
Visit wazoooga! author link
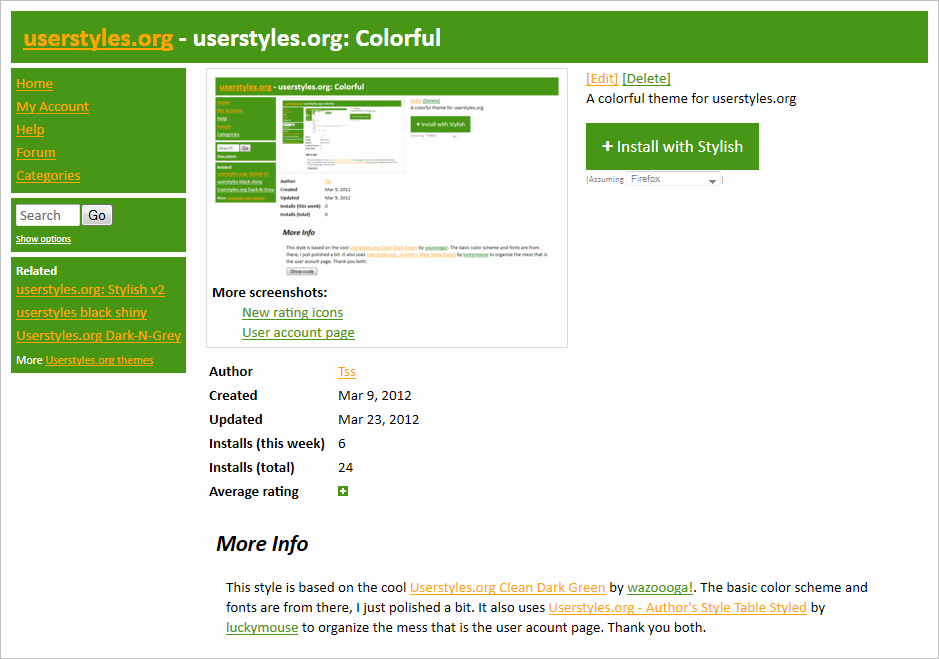(x=660, y=588)
